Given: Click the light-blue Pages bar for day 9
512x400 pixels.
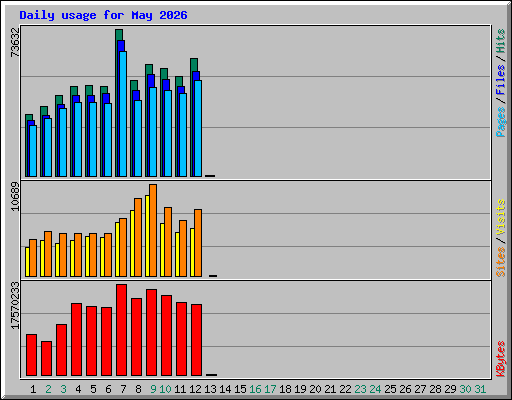Looking at the screenshot, I should tap(153, 132).
